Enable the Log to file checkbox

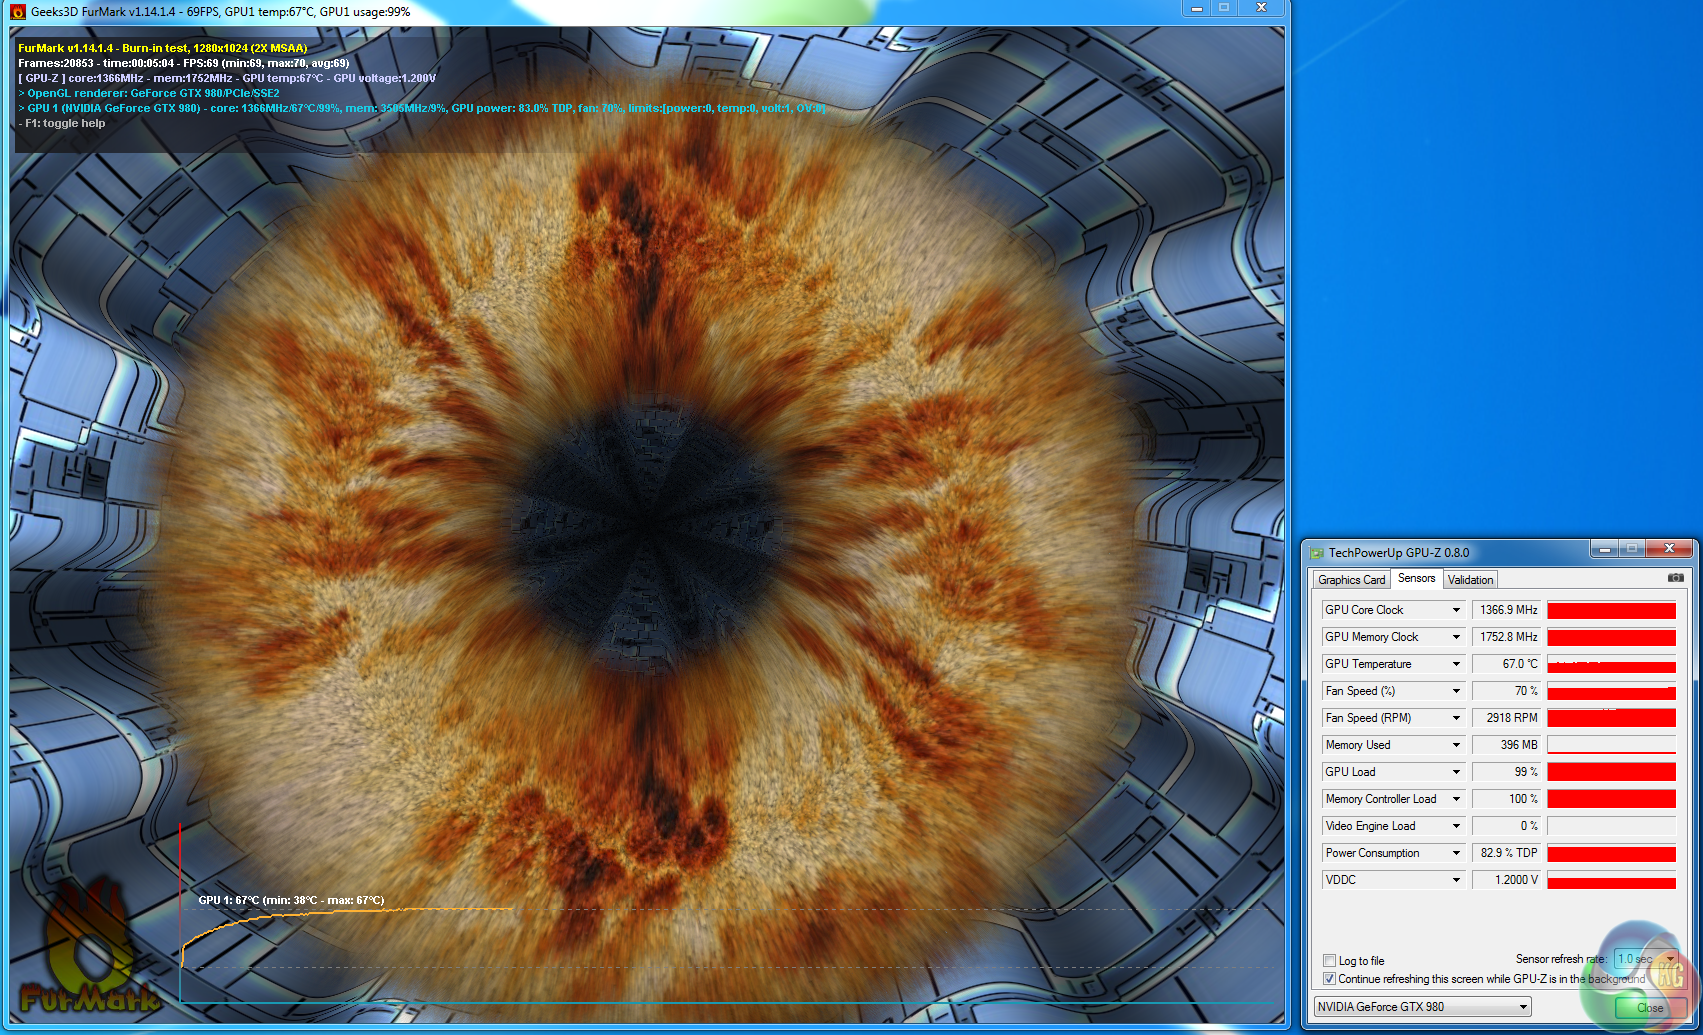coord(1329,961)
